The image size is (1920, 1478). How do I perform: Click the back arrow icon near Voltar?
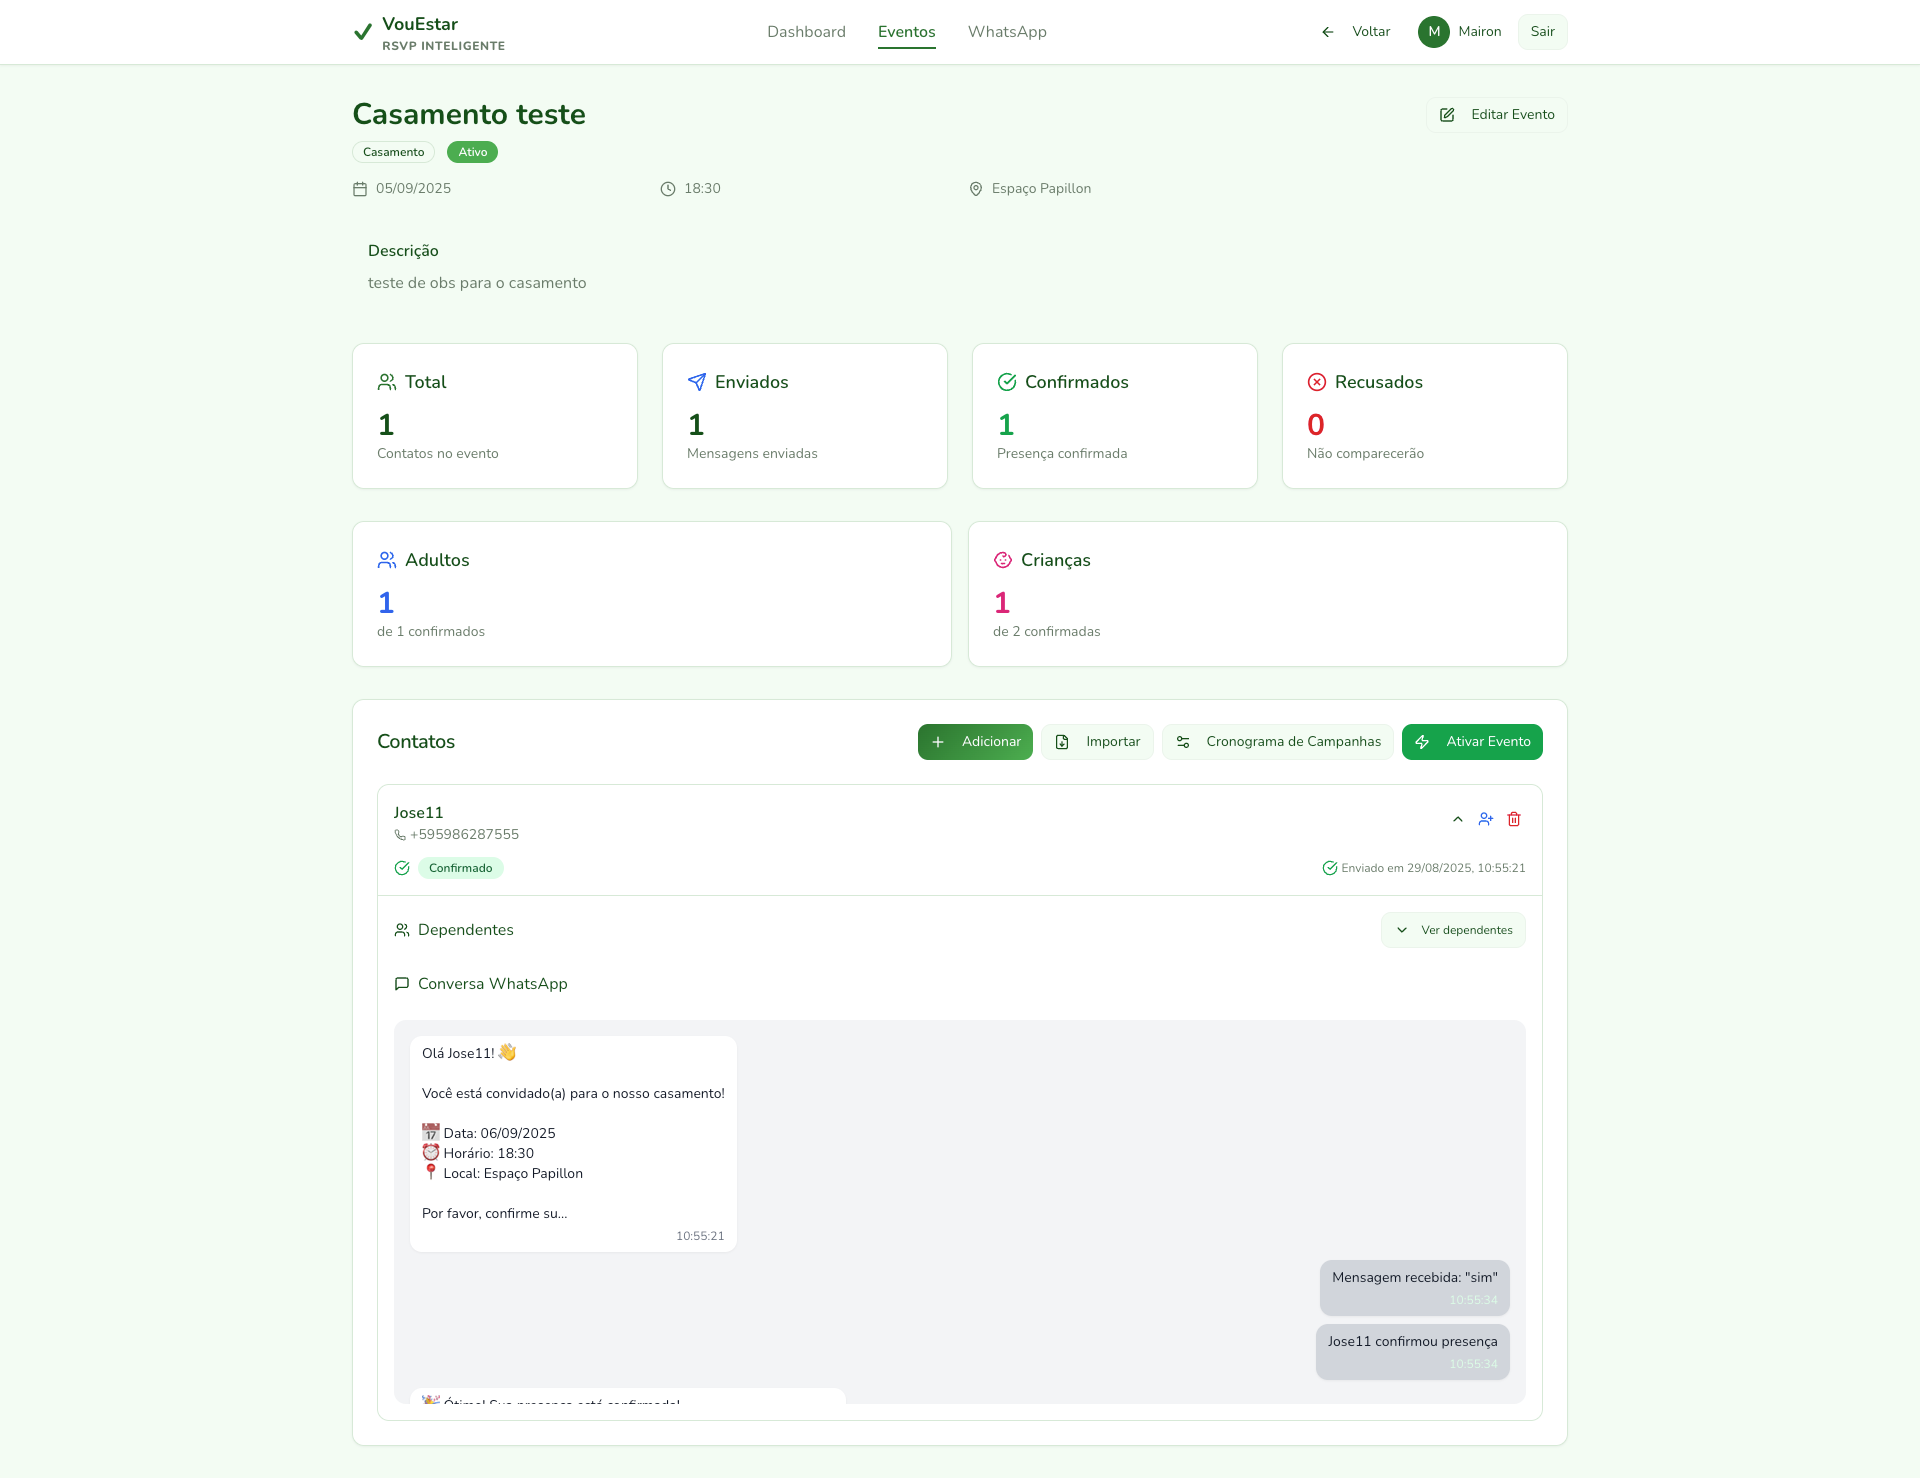click(x=1328, y=32)
